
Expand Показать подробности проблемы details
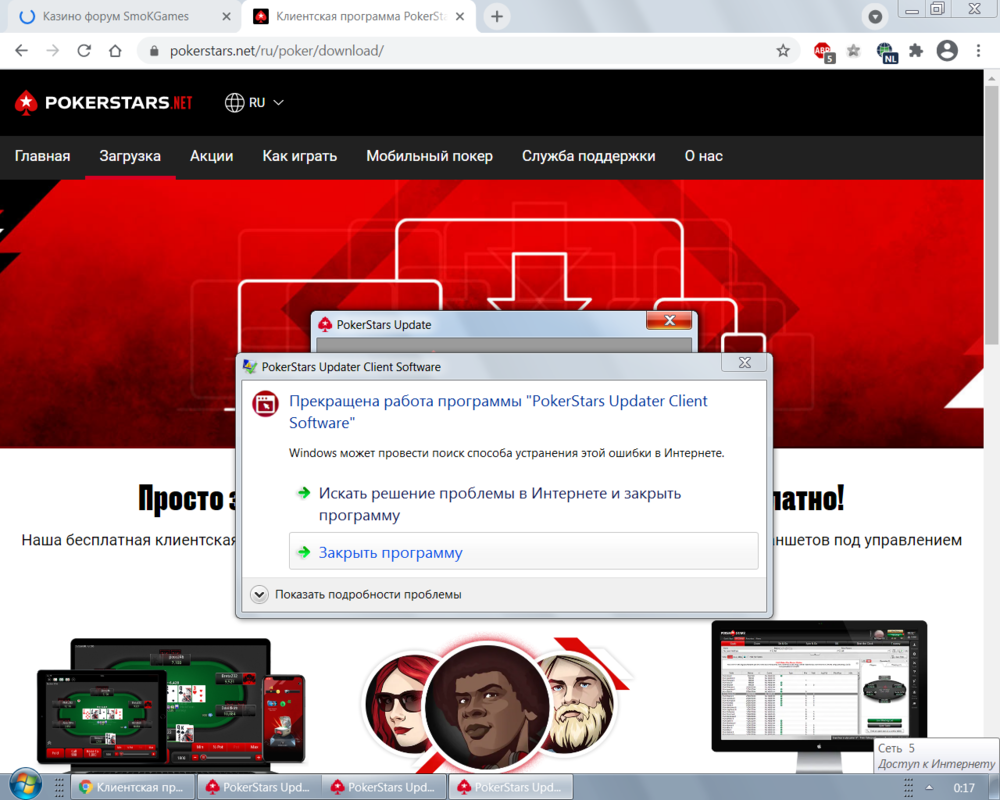[356, 595]
